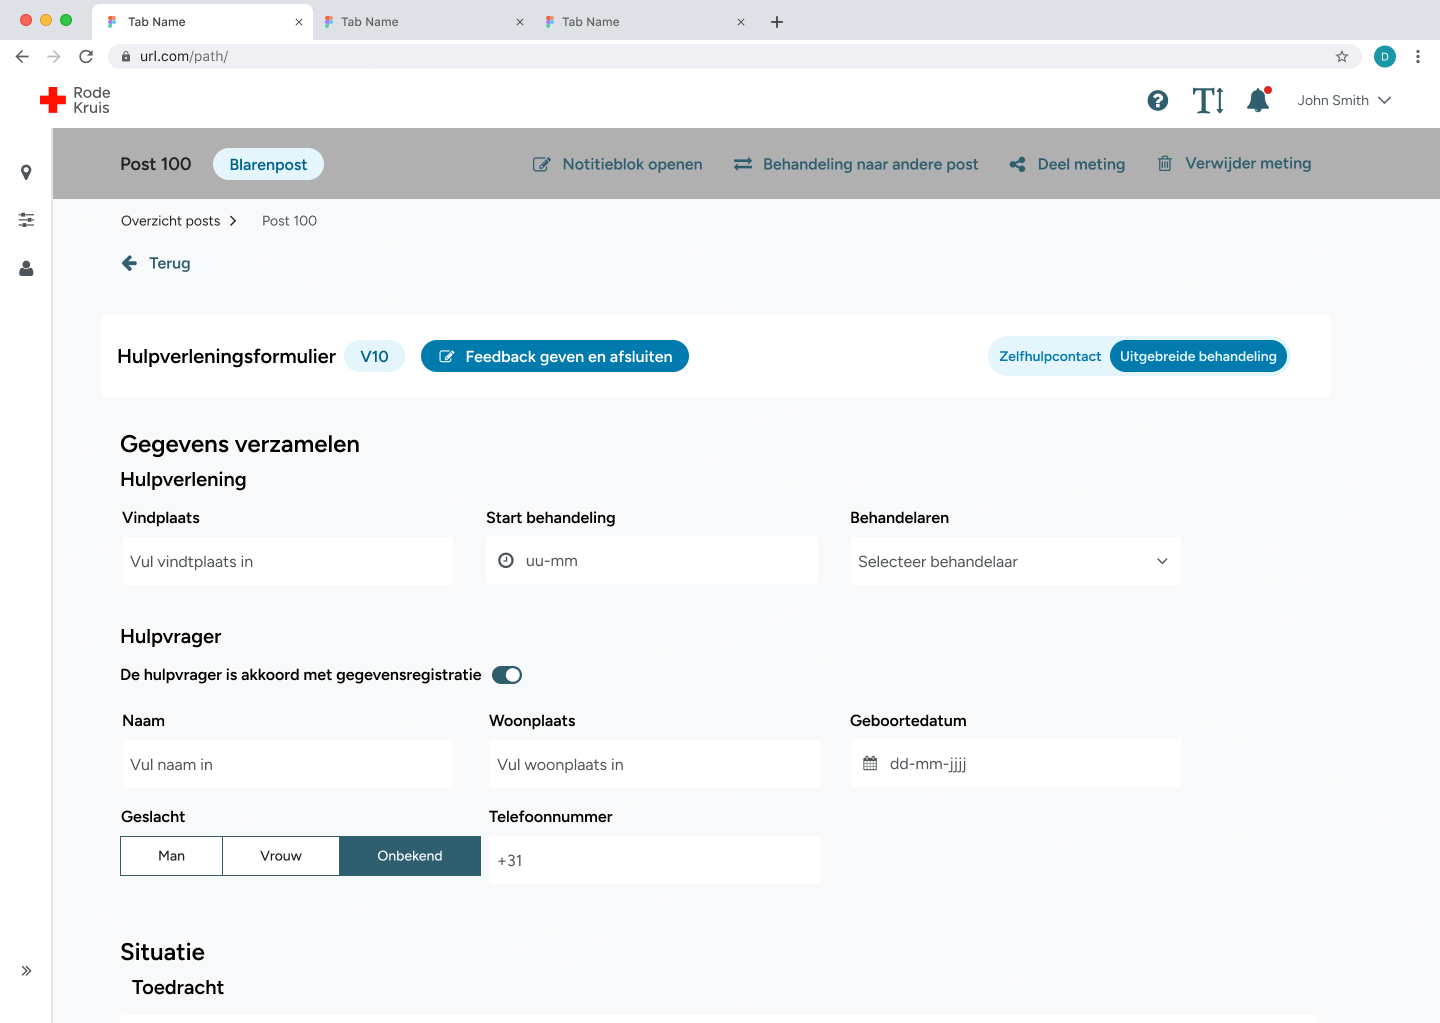Toggle gegevensregistratie akkoord switch
1440x1023 pixels.
(507, 675)
